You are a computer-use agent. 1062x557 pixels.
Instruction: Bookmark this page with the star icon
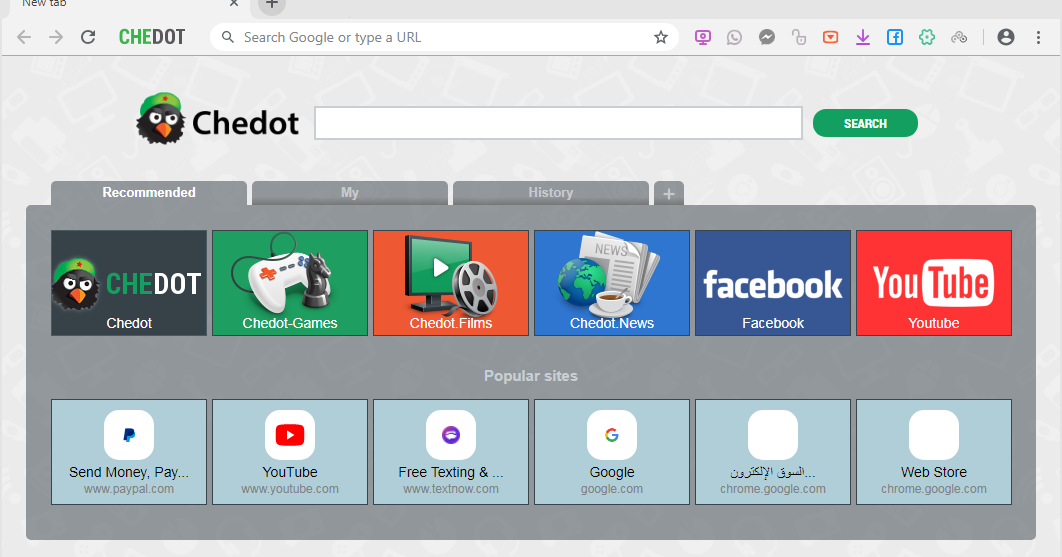click(661, 37)
